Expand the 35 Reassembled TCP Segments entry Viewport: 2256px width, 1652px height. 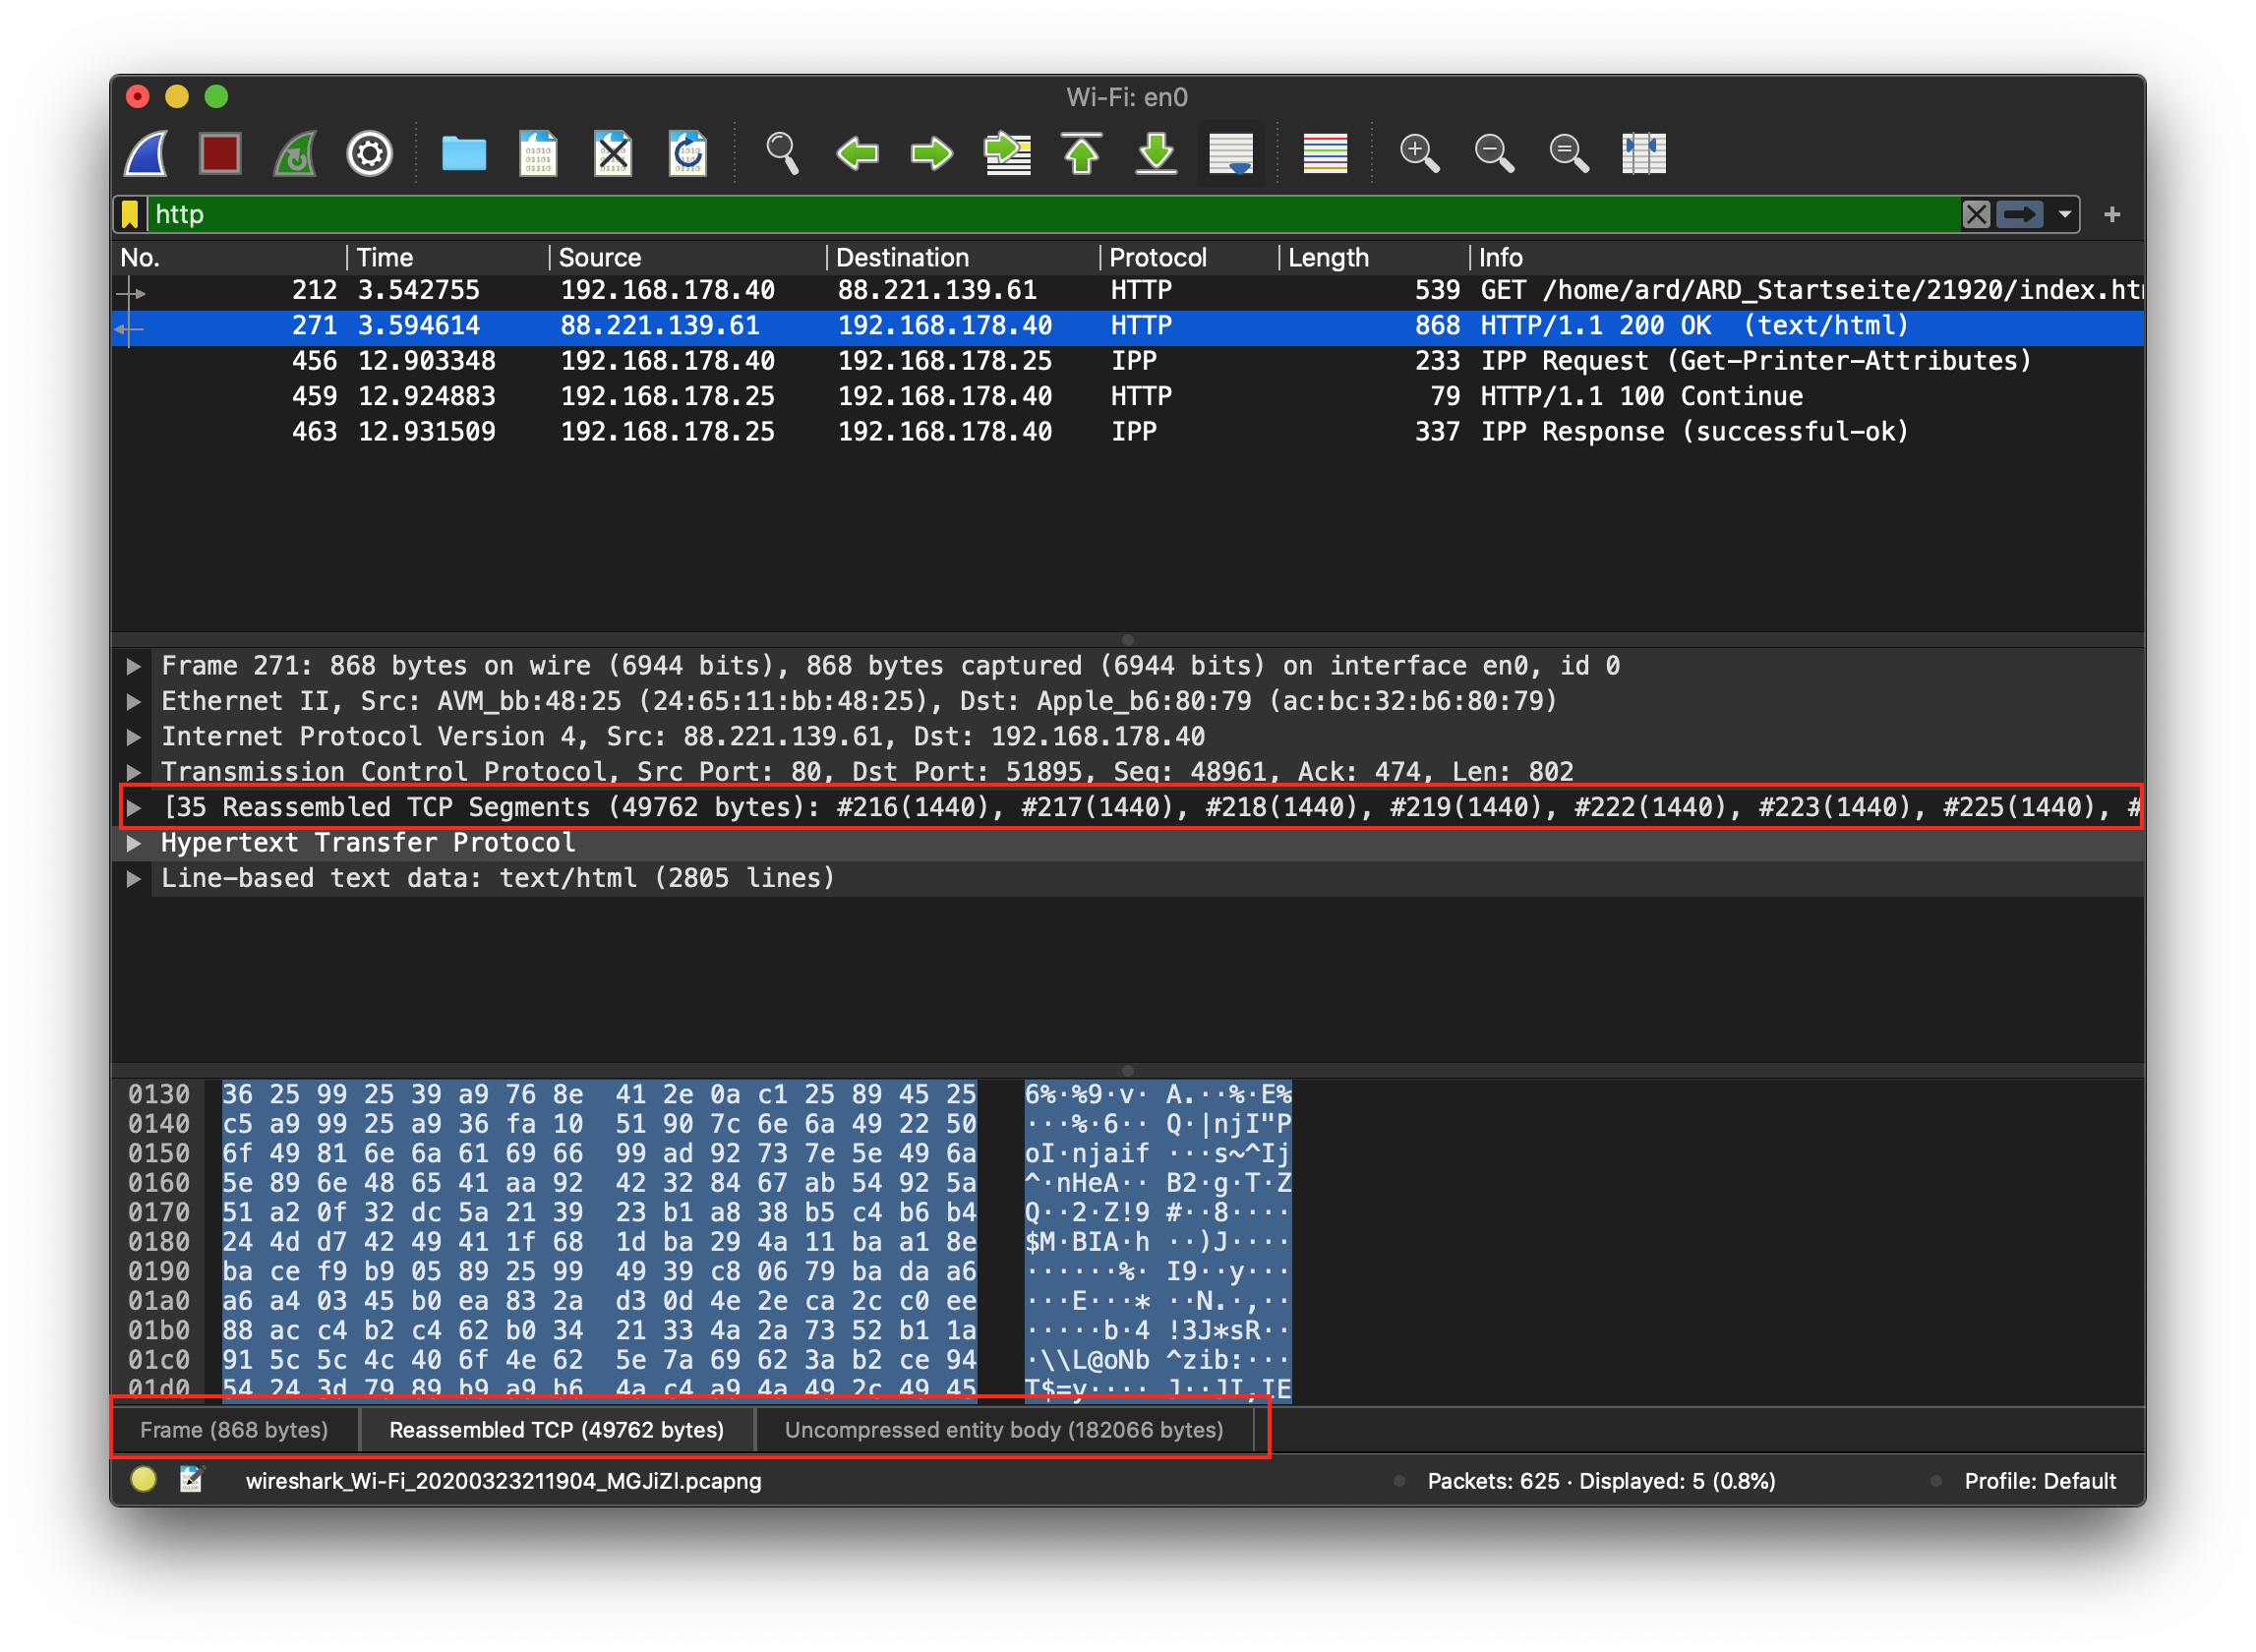(133, 806)
